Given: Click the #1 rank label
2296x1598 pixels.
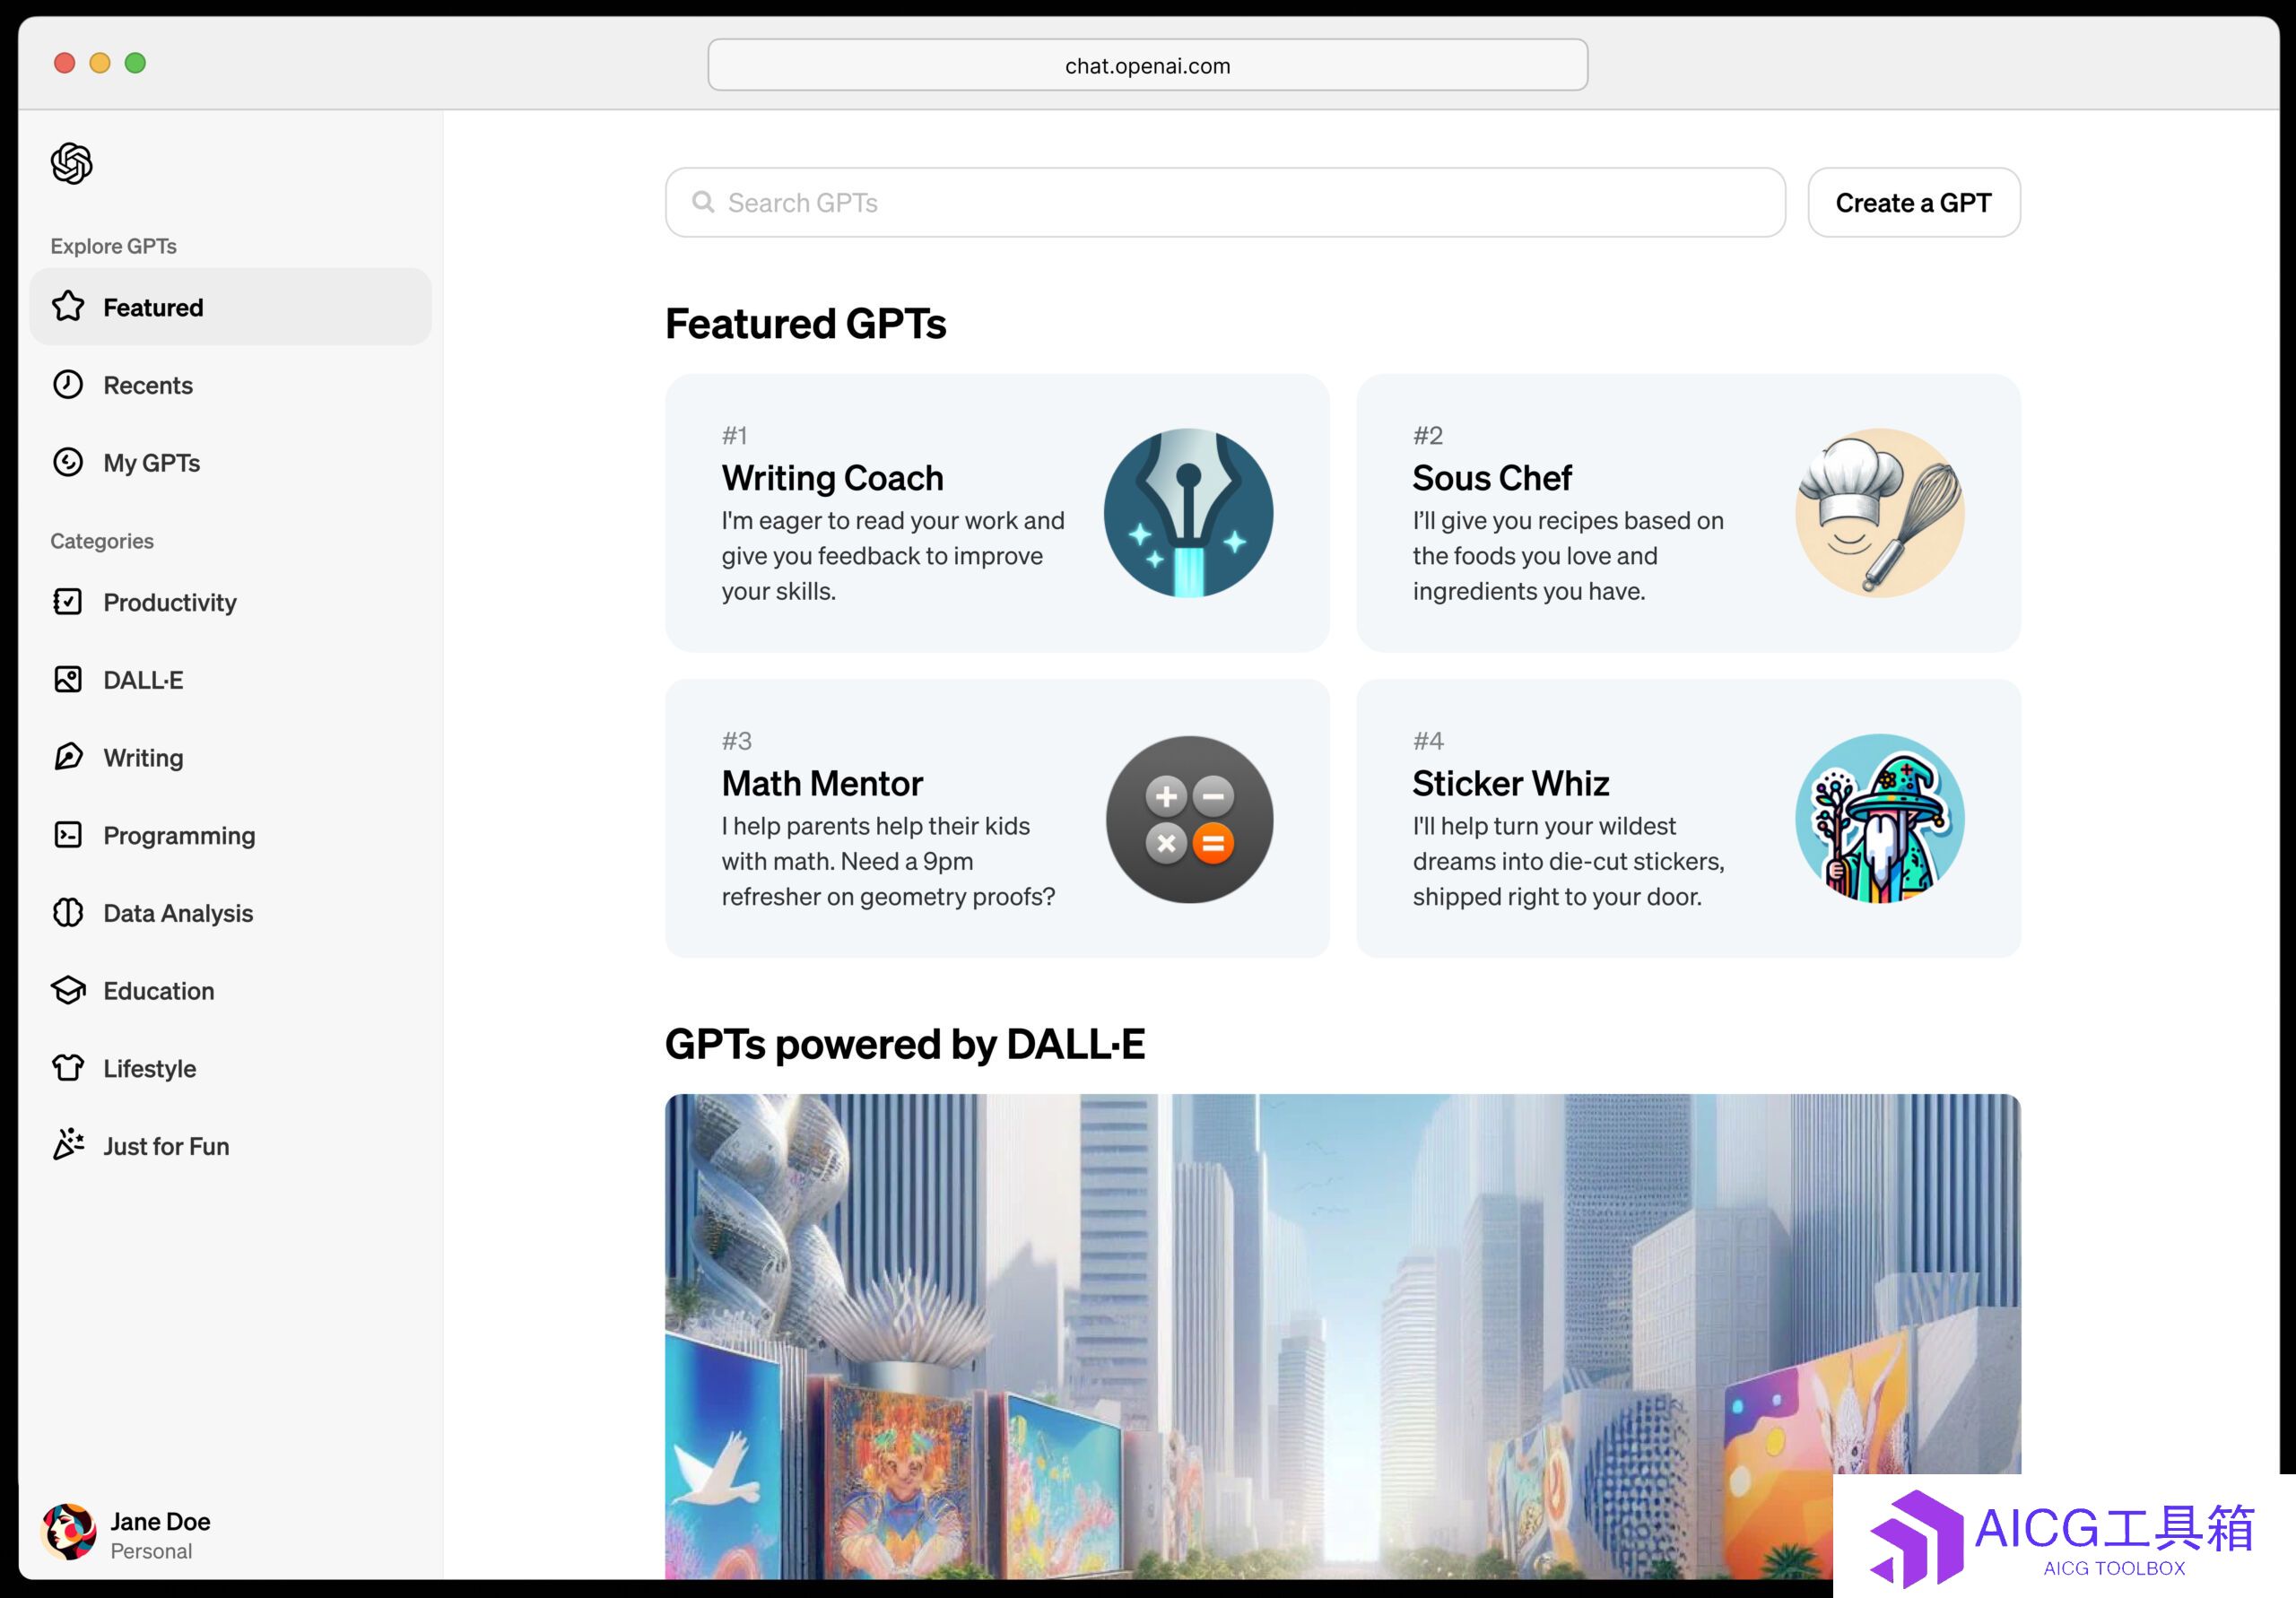Looking at the screenshot, I should (735, 435).
